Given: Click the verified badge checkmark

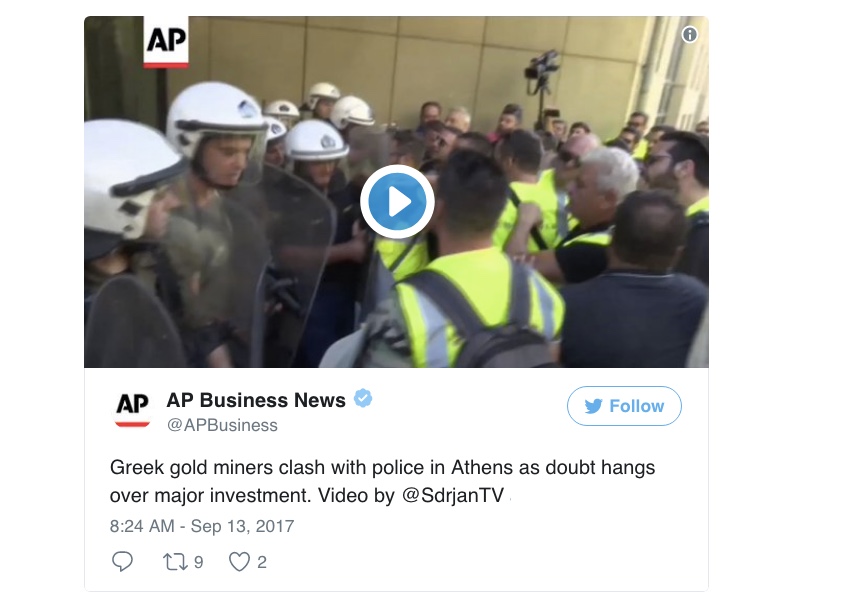Looking at the screenshot, I should pos(363,399).
